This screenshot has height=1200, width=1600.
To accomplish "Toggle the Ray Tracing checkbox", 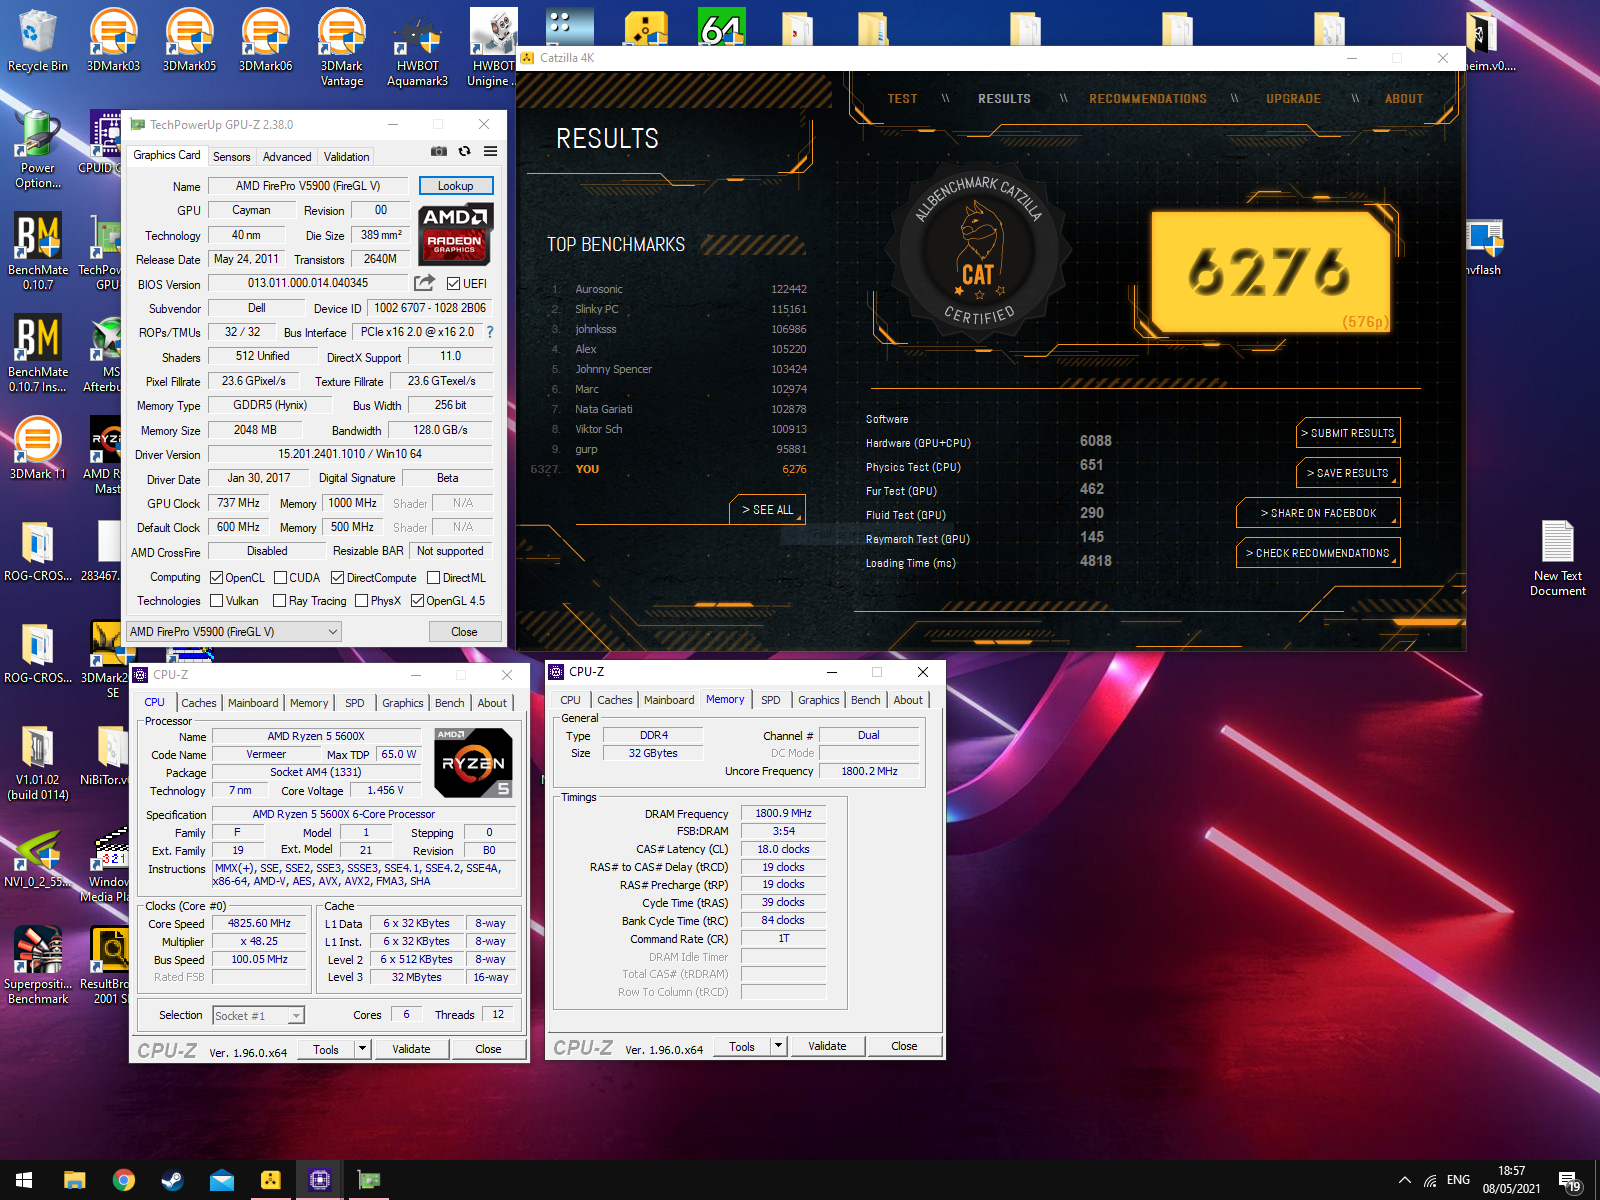I will (x=280, y=600).
